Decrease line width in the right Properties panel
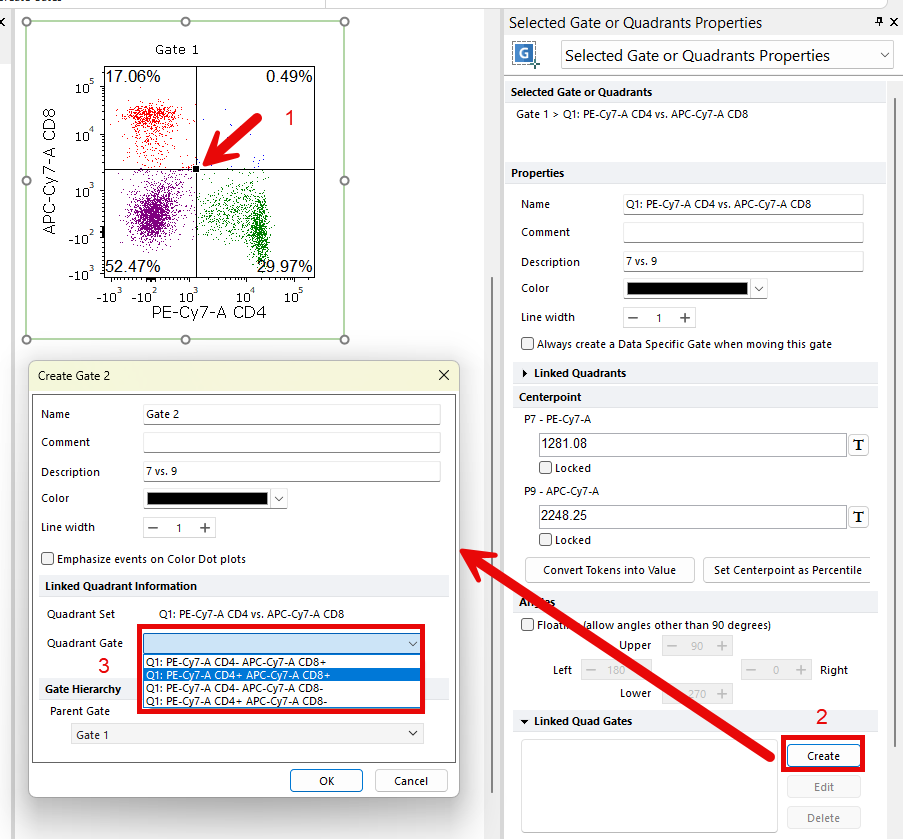The image size is (903, 839). tap(633, 318)
